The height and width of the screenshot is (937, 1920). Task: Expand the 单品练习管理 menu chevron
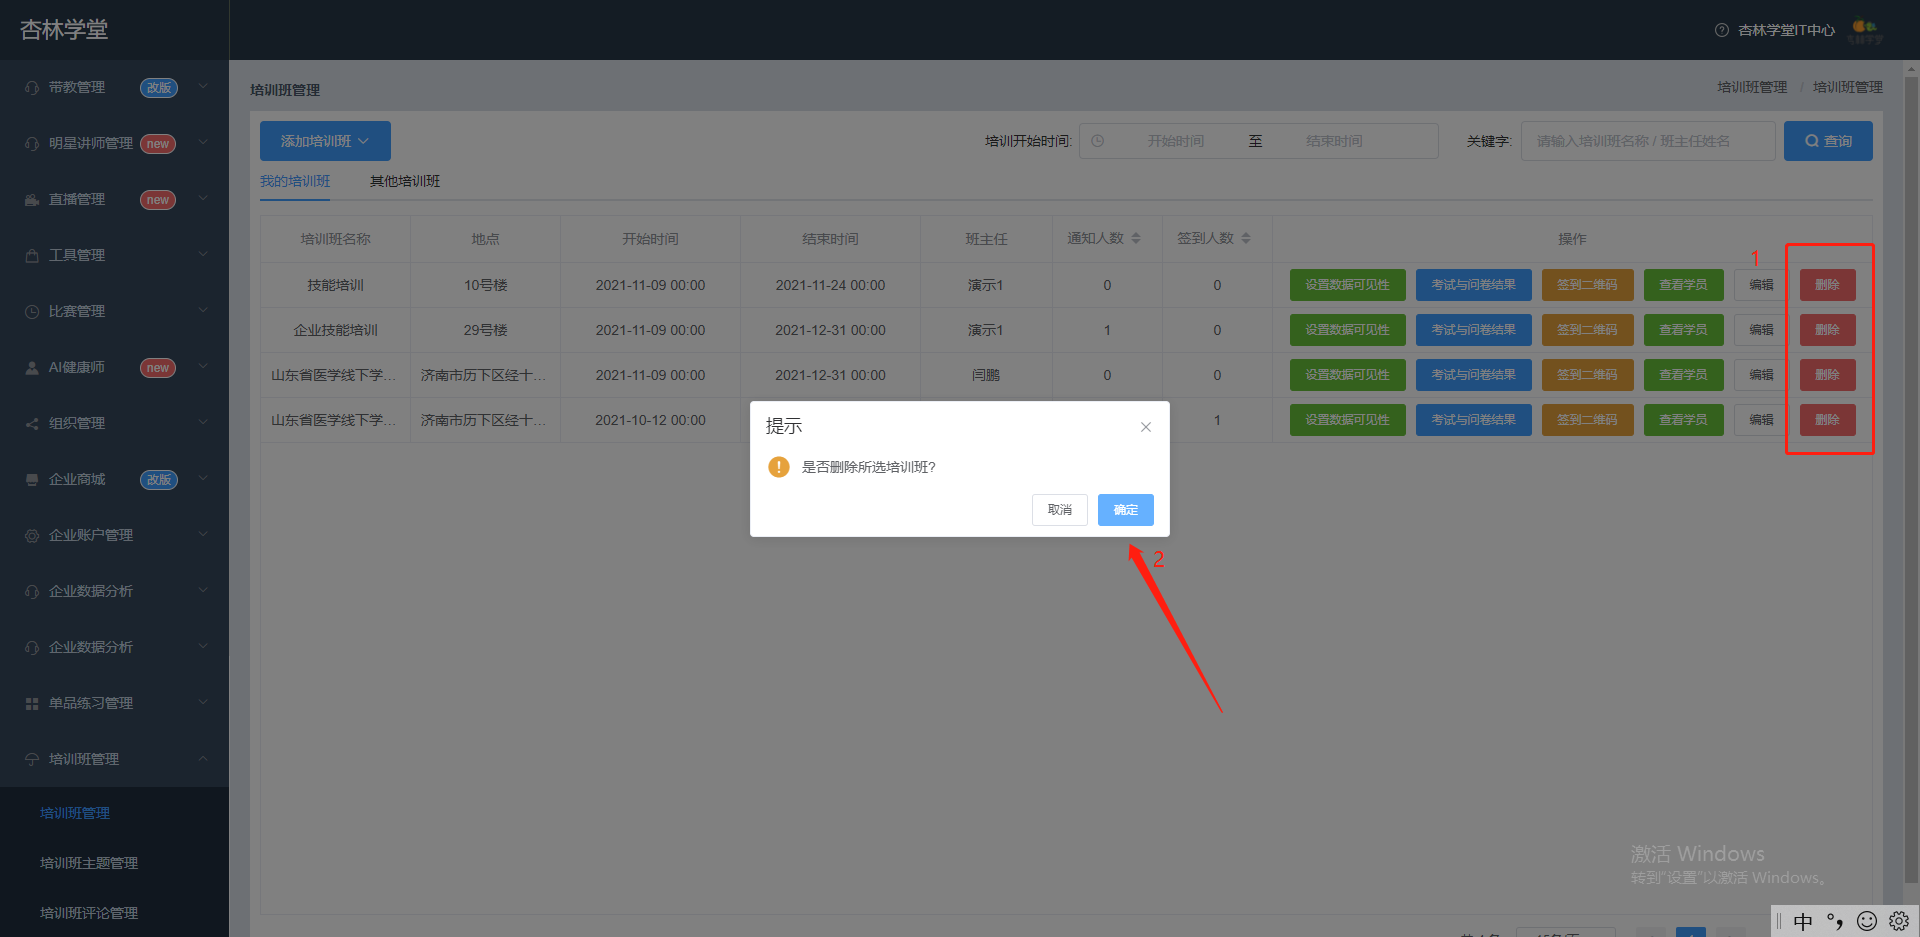pos(203,703)
